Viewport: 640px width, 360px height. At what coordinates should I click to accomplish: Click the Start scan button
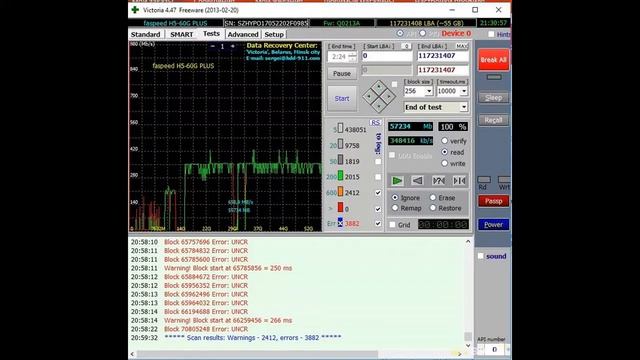click(x=342, y=98)
